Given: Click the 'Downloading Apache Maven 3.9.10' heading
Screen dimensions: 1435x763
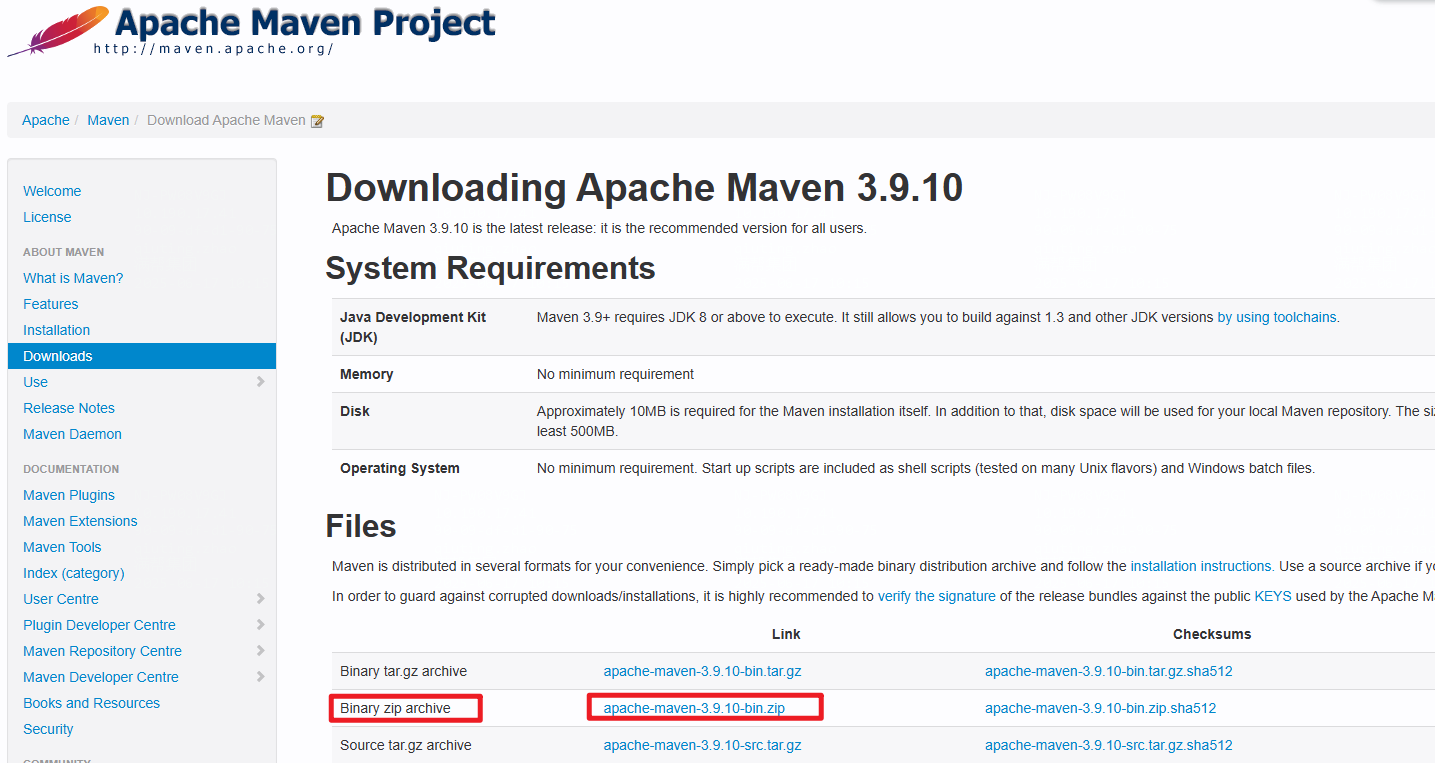Looking at the screenshot, I should (644, 188).
